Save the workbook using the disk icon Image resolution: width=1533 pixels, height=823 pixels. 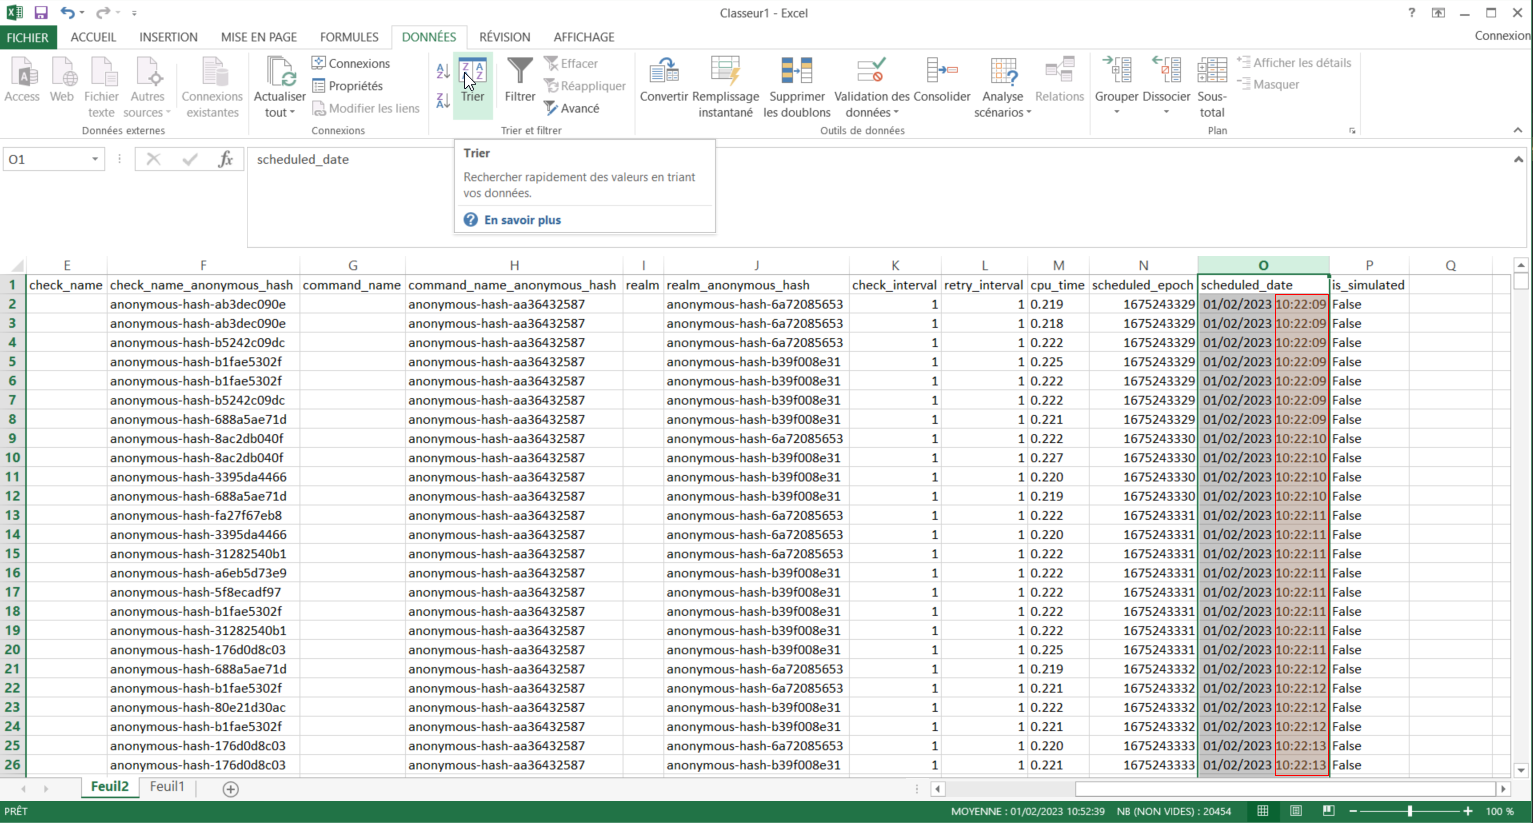pos(41,13)
